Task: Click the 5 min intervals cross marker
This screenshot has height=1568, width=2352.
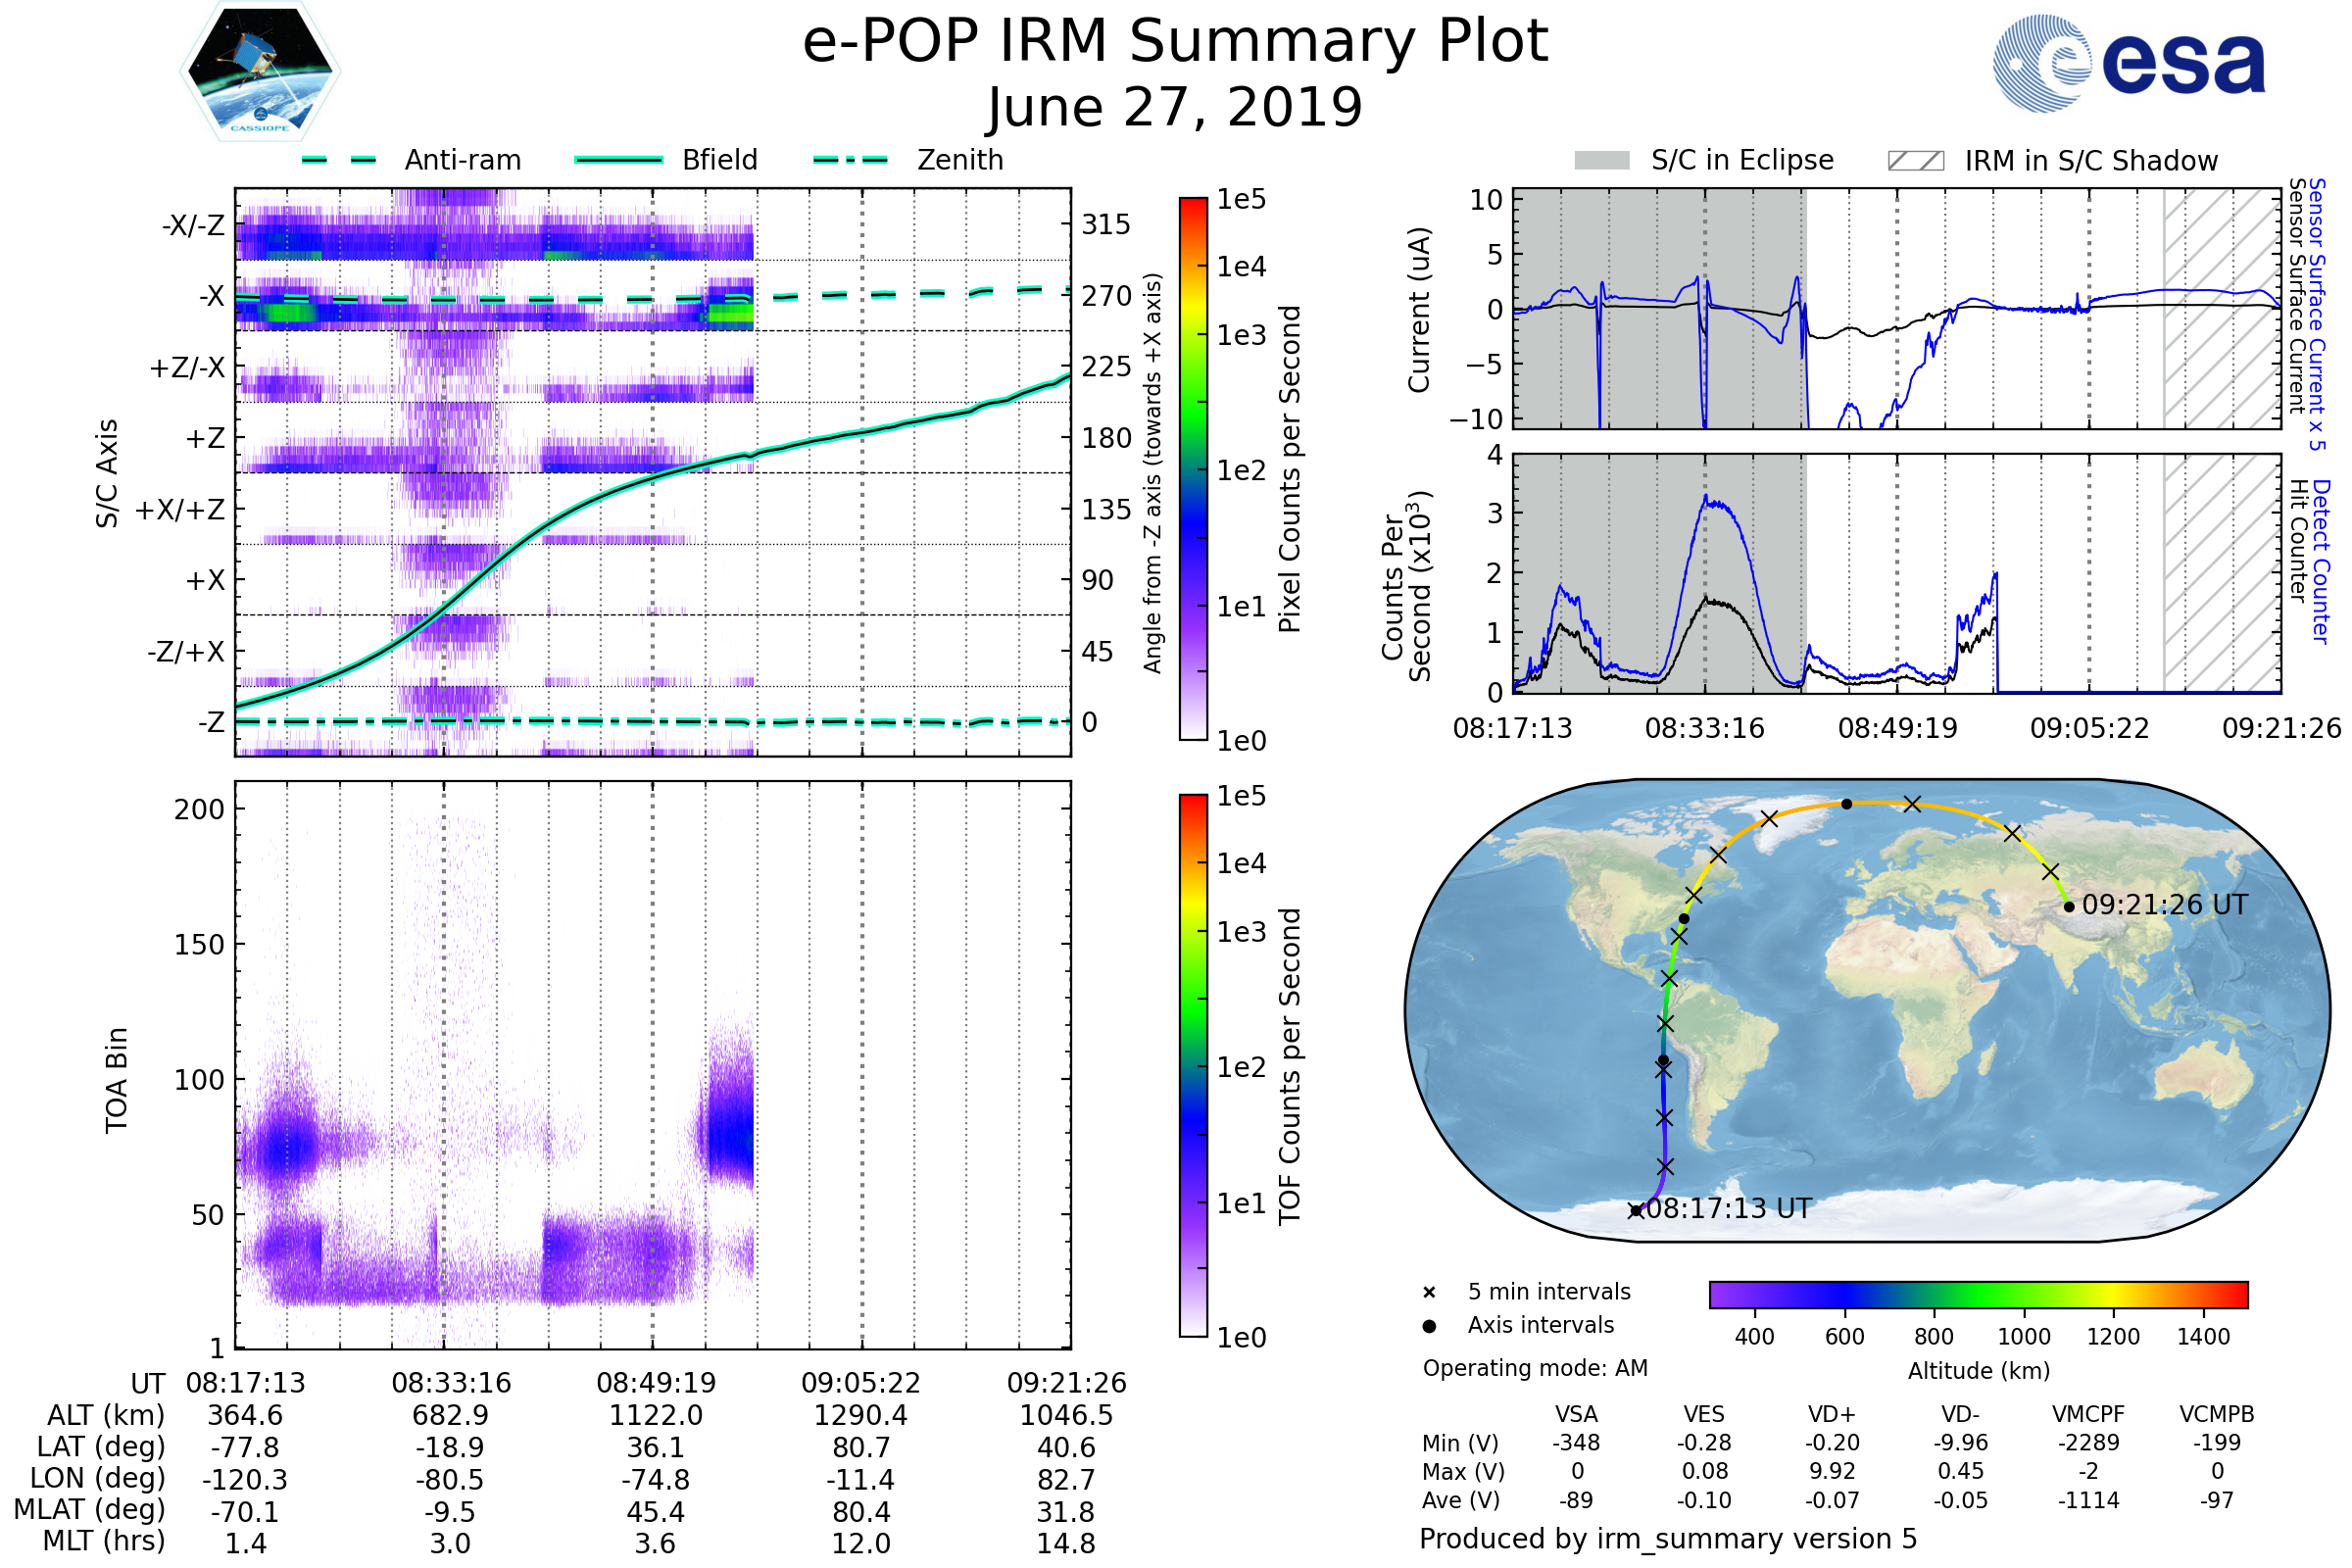Action: pos(1429,1293)
